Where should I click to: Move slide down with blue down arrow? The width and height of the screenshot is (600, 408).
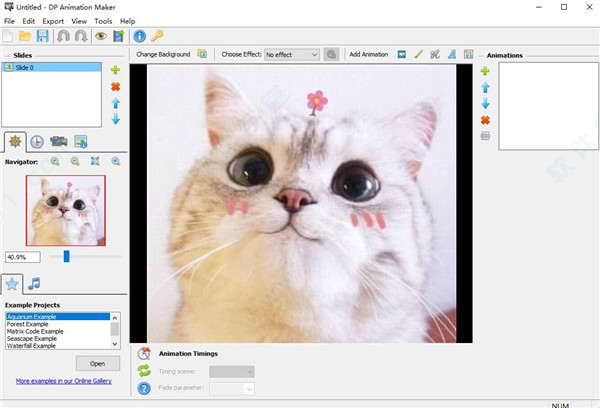(116, 119)
